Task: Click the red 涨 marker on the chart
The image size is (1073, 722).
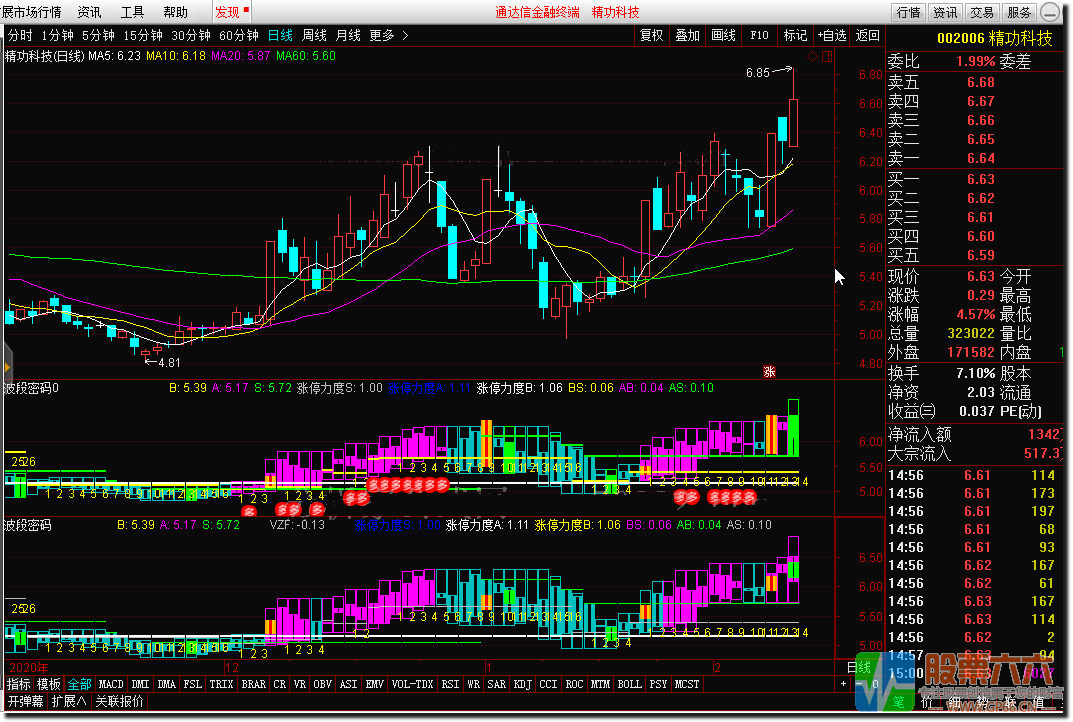Action: click(x=770, y=371)
